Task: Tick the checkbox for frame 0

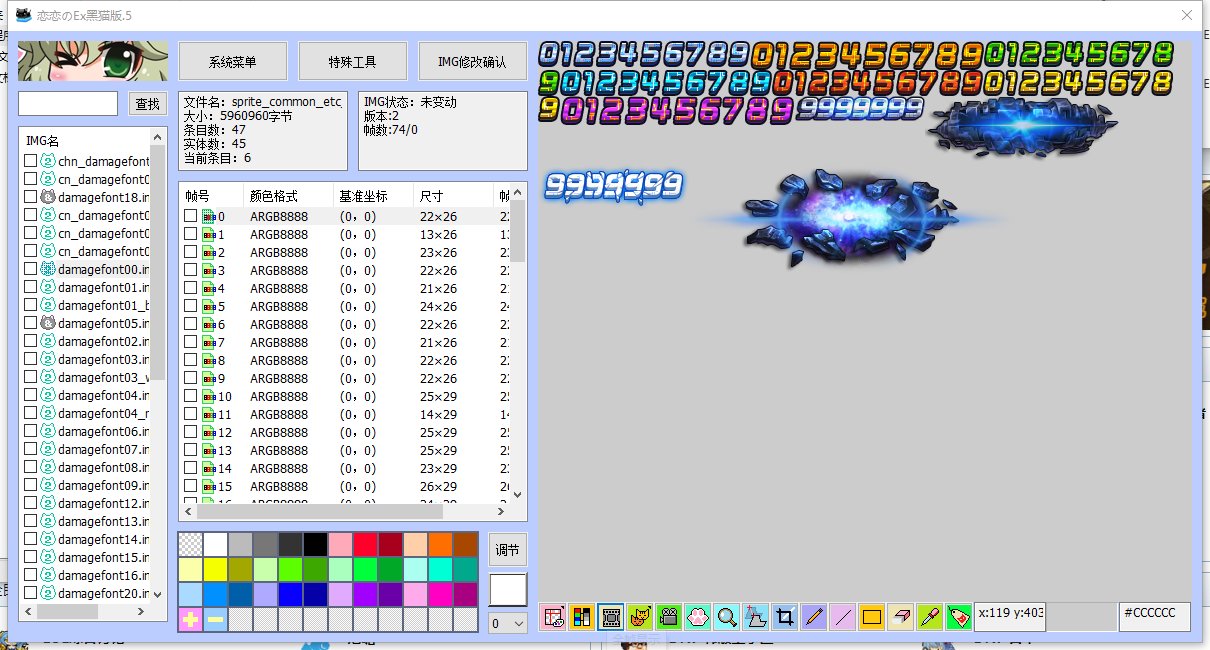Action: coord(191,216)
